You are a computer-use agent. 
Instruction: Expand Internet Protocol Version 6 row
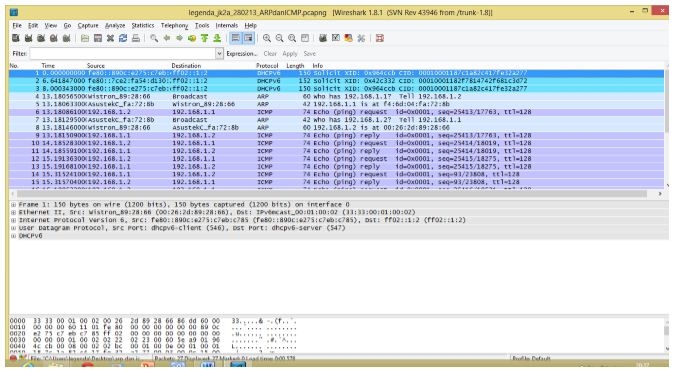(13, 220)
